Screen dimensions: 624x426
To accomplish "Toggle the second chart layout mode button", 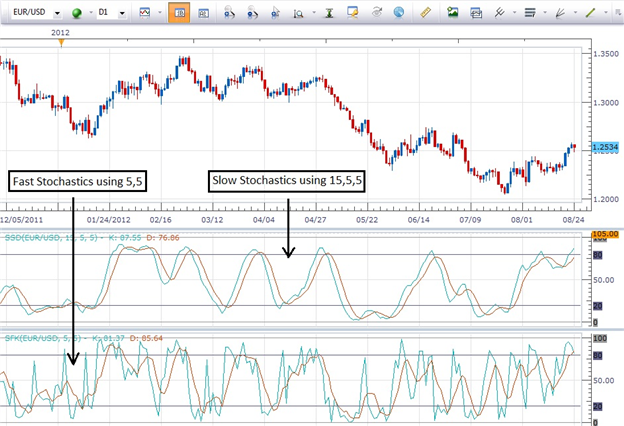I will (x=203, y=13).
